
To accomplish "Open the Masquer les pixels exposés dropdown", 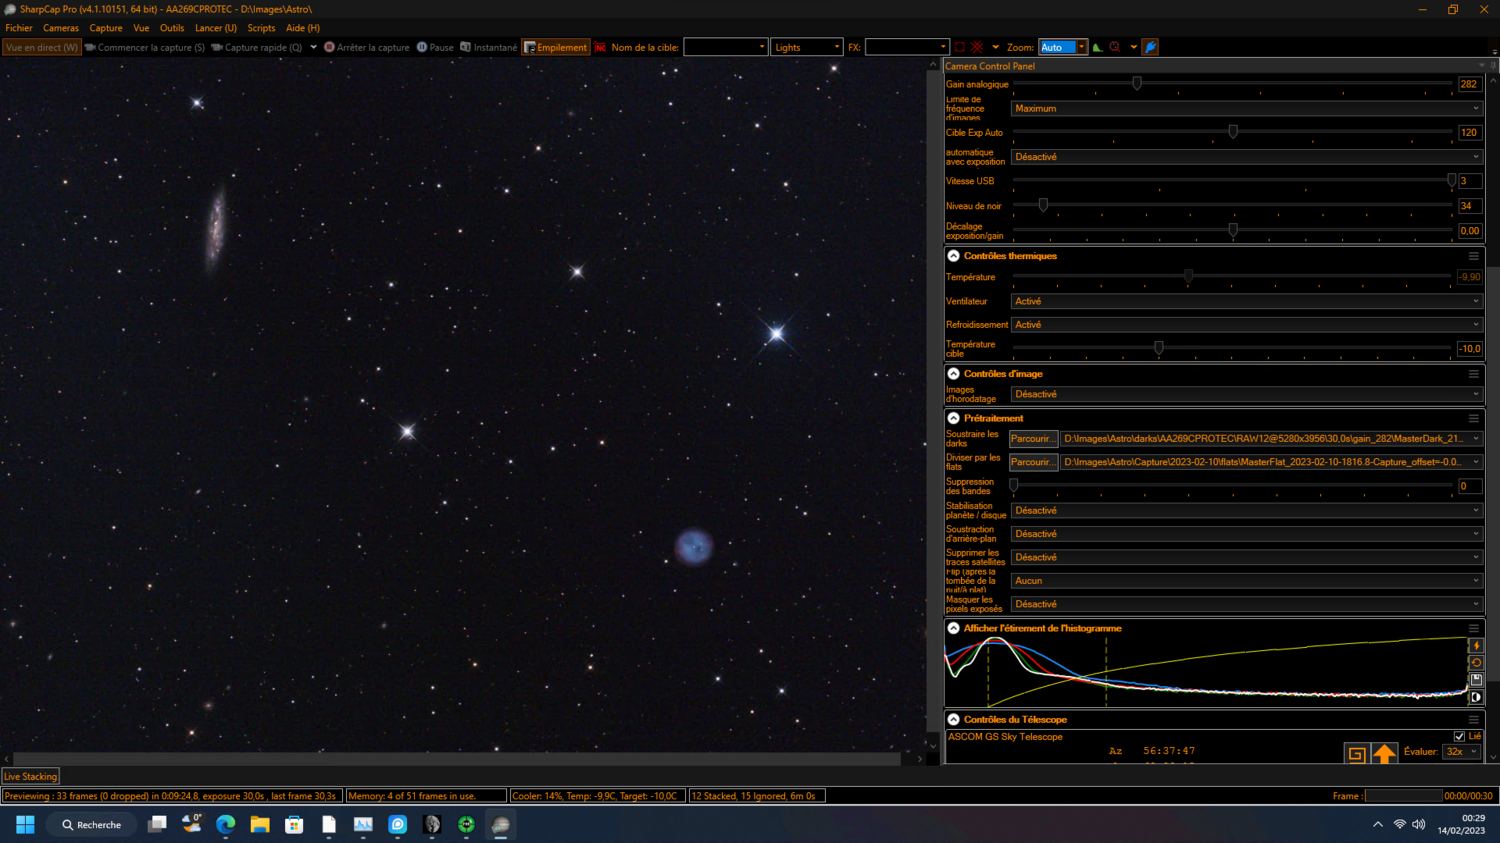I will click(1246, 604).
